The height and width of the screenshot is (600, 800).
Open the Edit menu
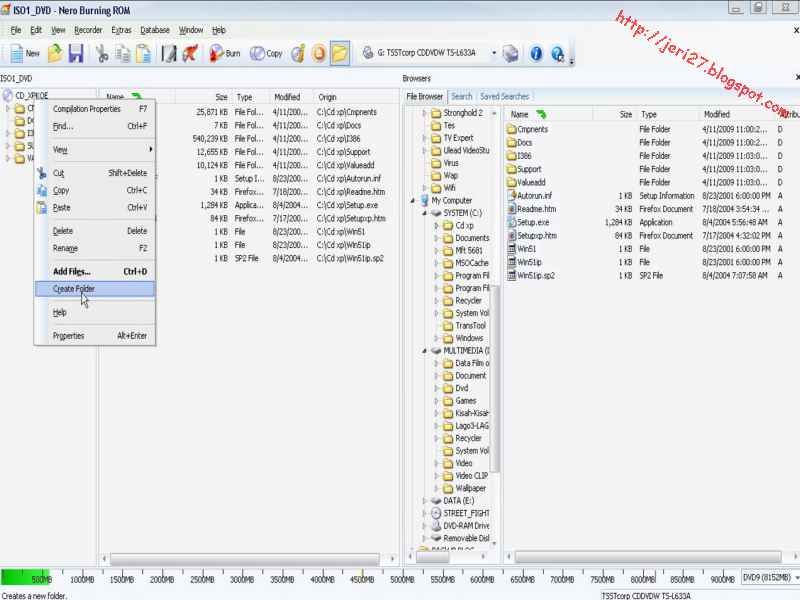coord(36,30)
